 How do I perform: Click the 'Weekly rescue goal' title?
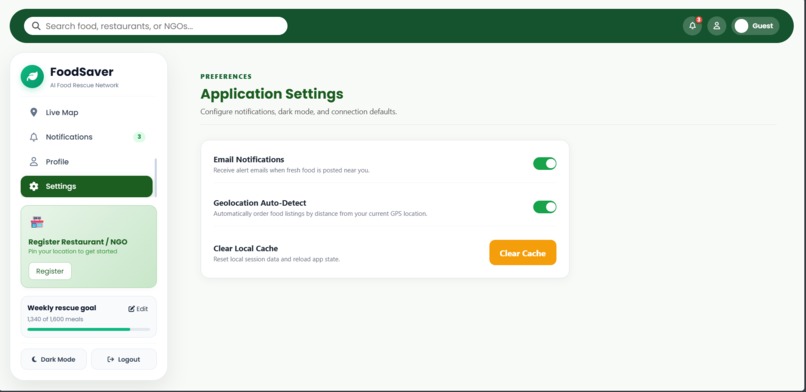(62, 308)
